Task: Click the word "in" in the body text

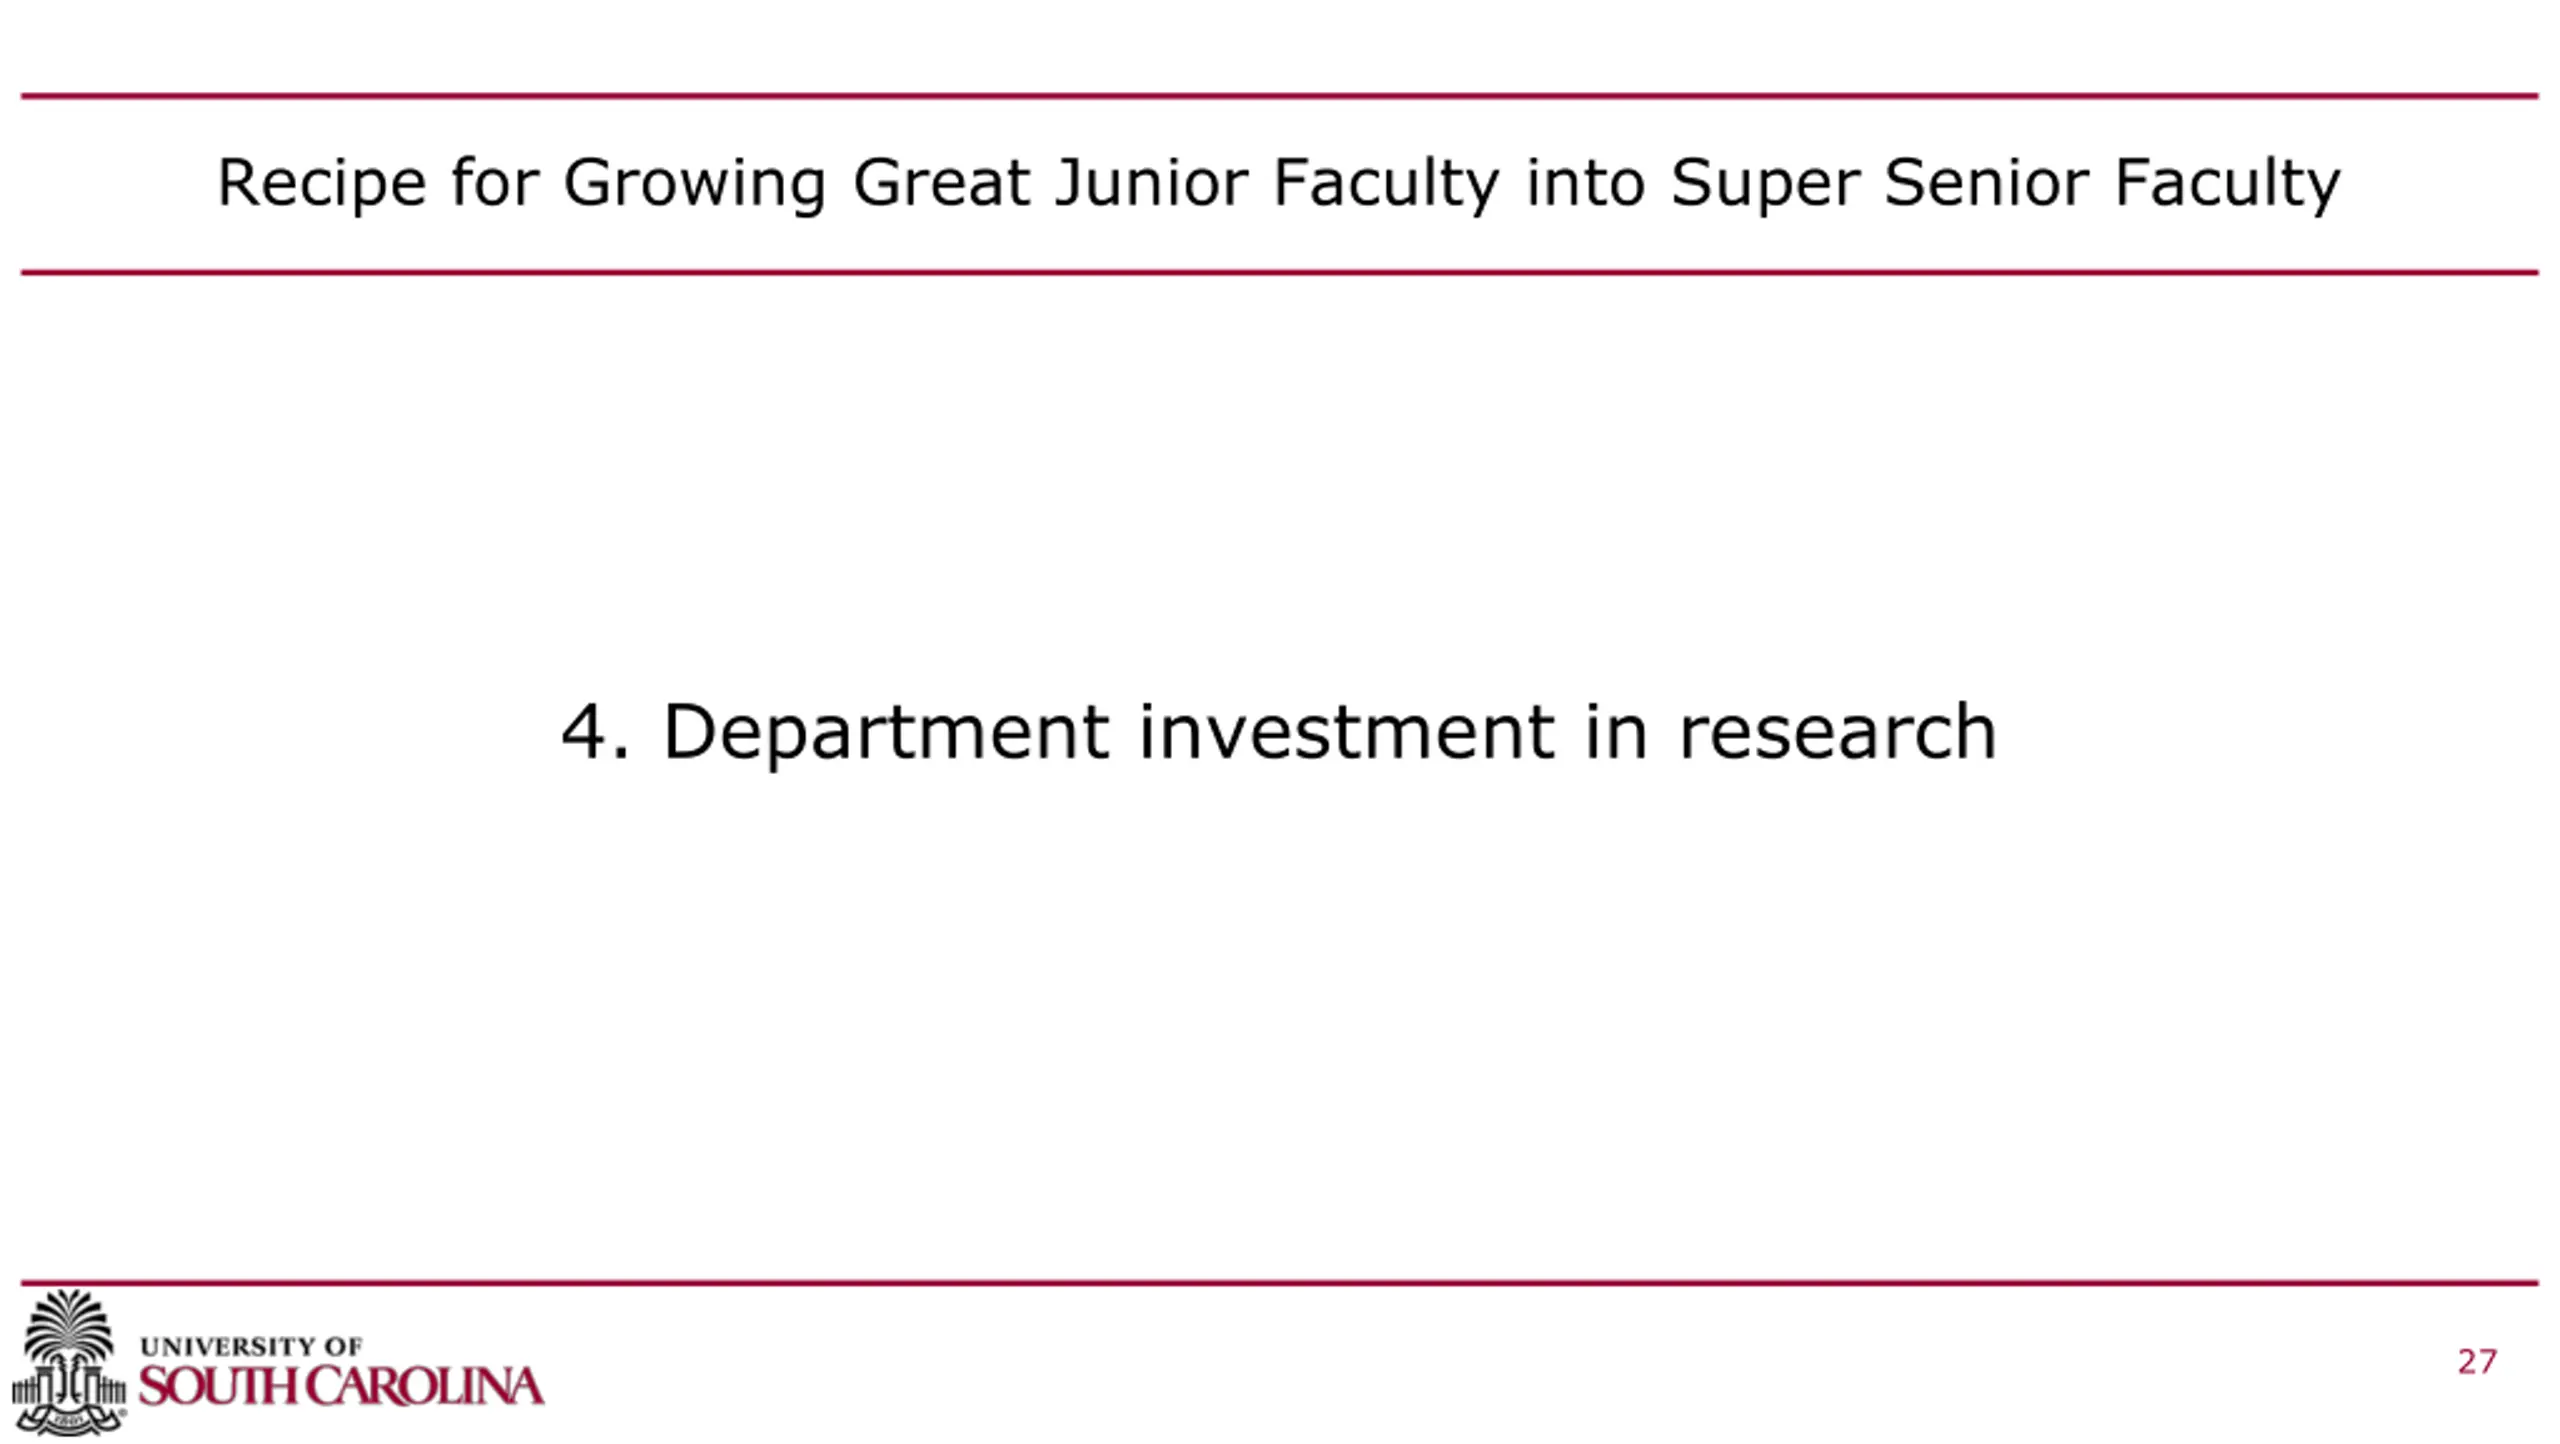Action: click(1616, 732)
